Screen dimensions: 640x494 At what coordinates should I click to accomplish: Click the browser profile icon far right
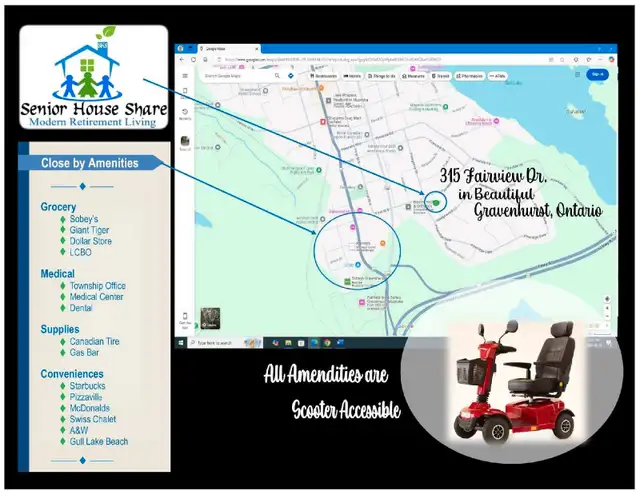pos(611,60)
